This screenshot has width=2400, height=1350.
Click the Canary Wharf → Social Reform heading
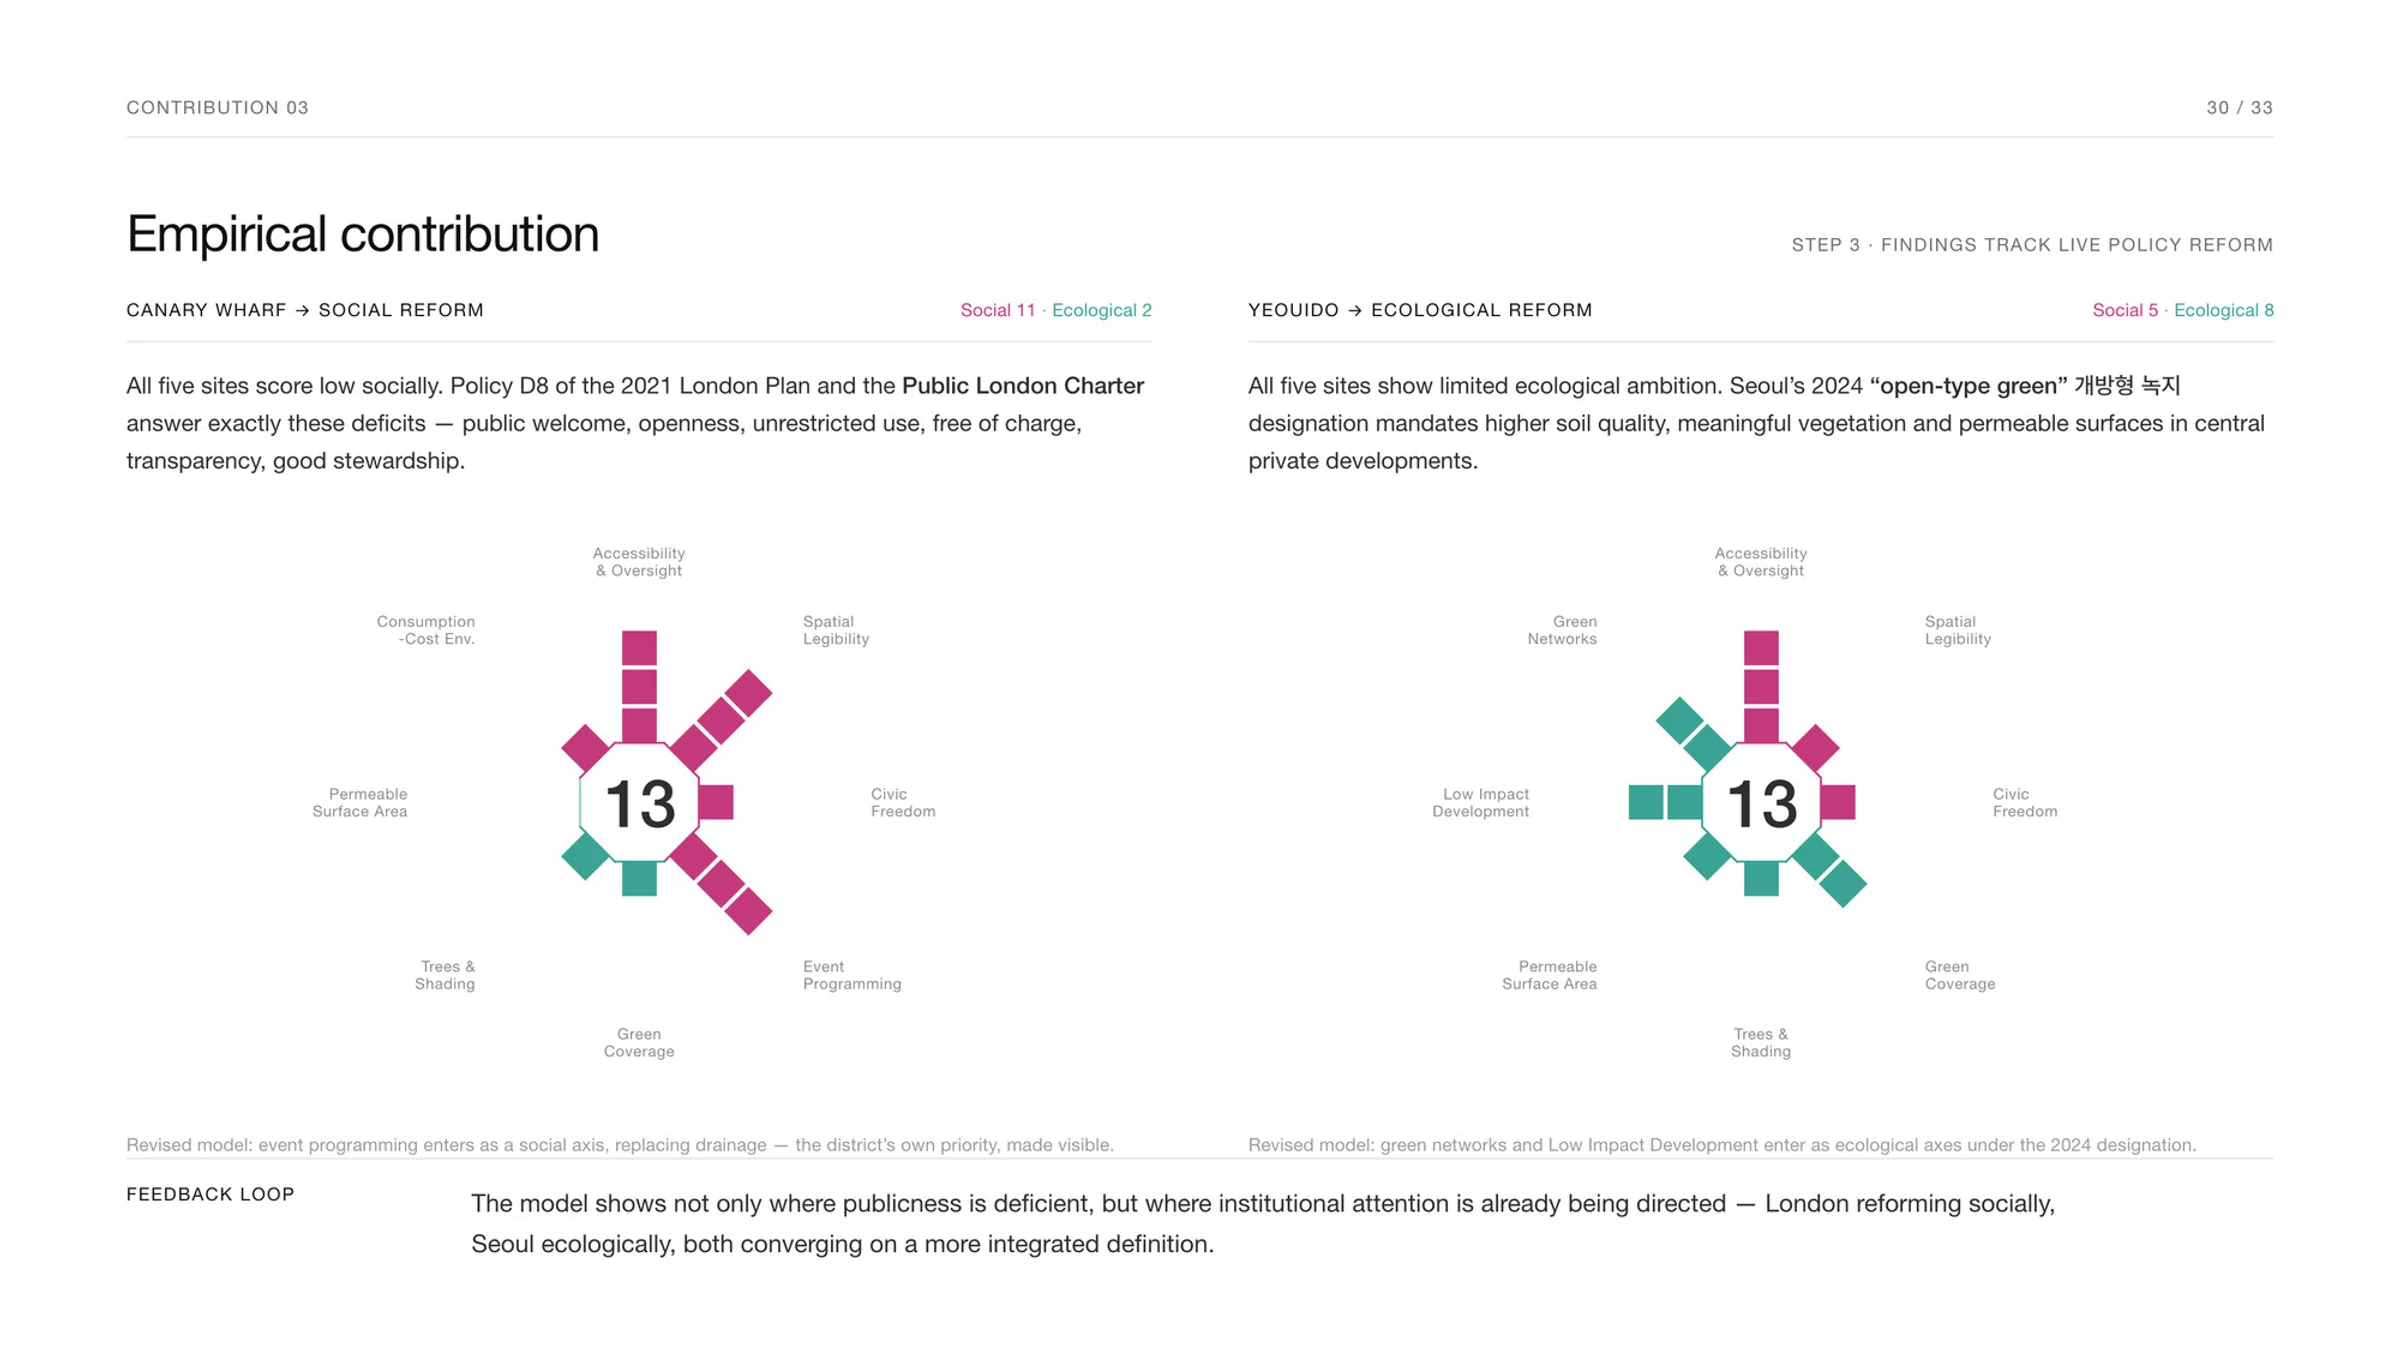305,310
